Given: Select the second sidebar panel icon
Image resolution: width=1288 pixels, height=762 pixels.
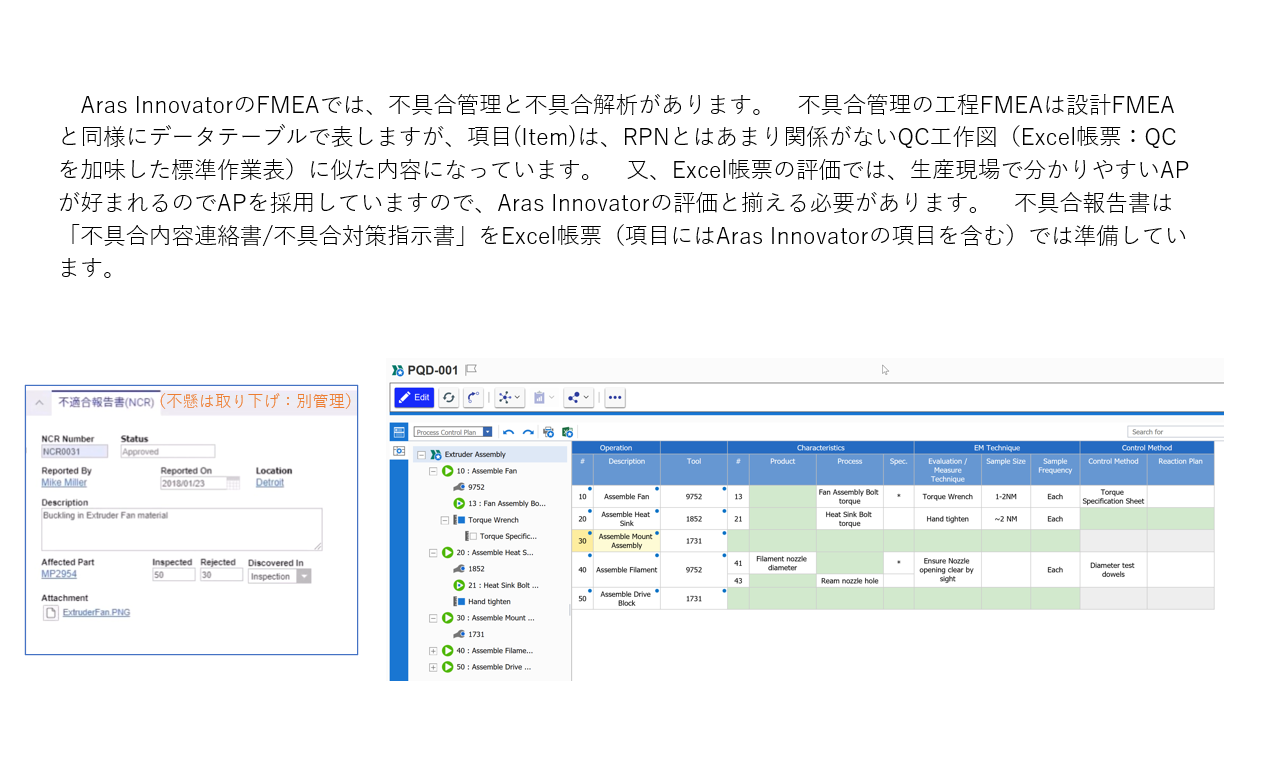Looking at the screenshot, I should pos(399,451).
